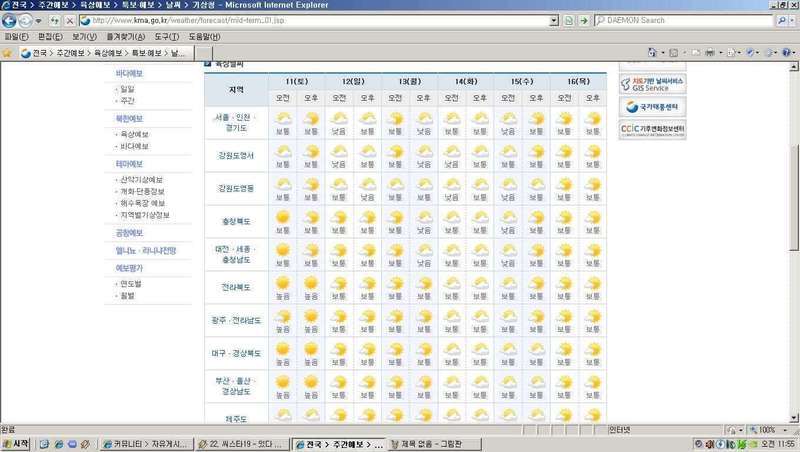Select the 전국 > 주간예보 browser tab
Viewport: 800px width, 452px height.
tap(106, 53)
